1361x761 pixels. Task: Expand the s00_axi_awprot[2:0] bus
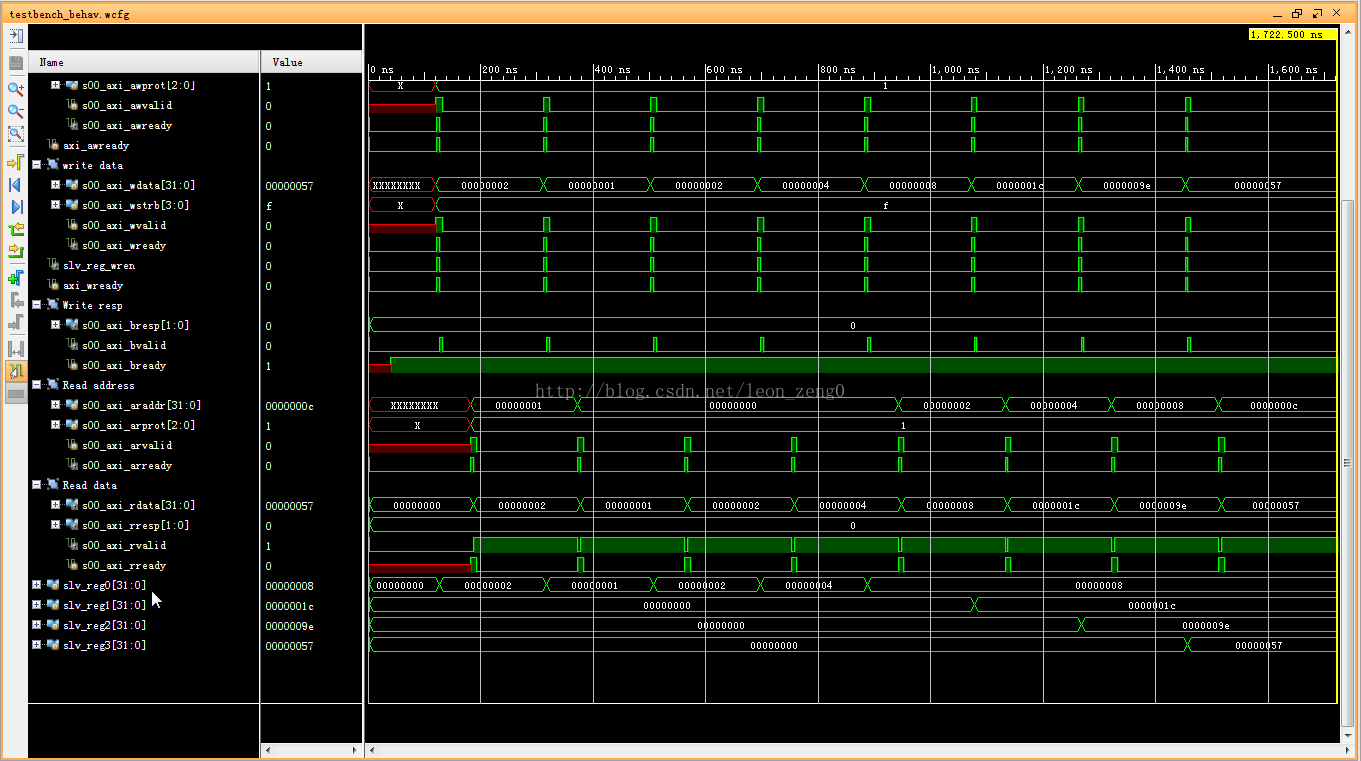pyautogui.click(x=55, y=85)
